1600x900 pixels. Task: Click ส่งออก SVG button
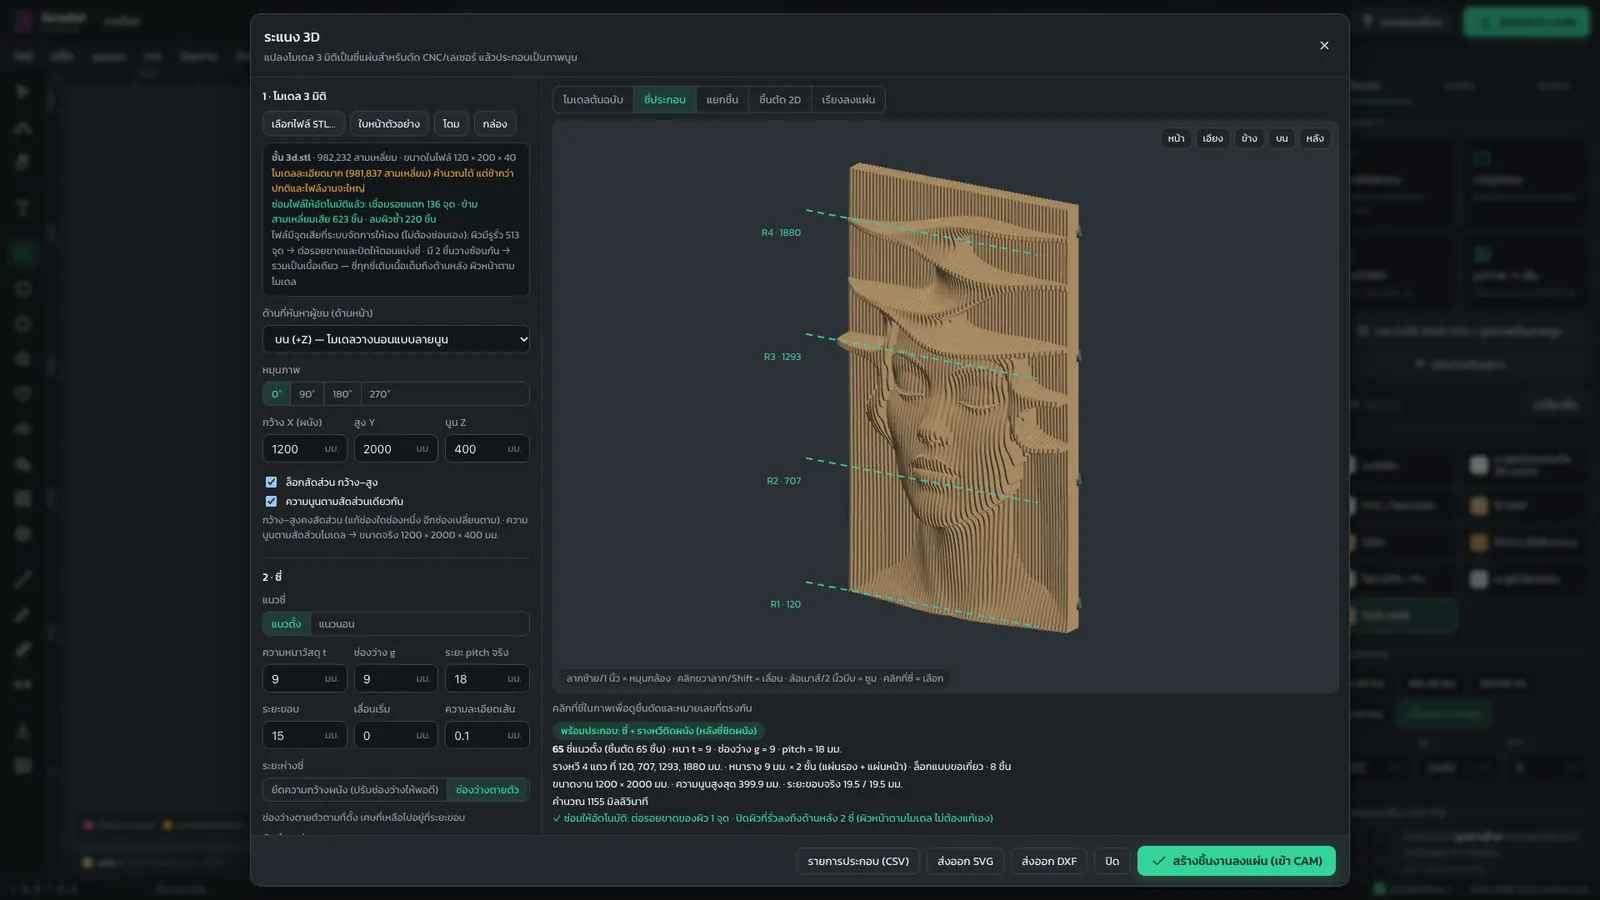965,861
